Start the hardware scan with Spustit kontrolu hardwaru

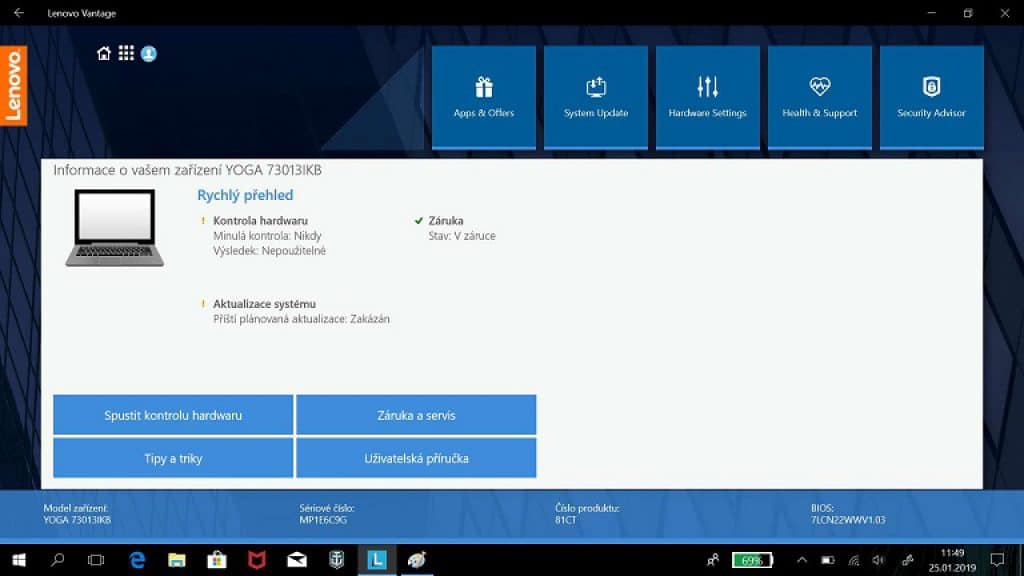point(173,415)
